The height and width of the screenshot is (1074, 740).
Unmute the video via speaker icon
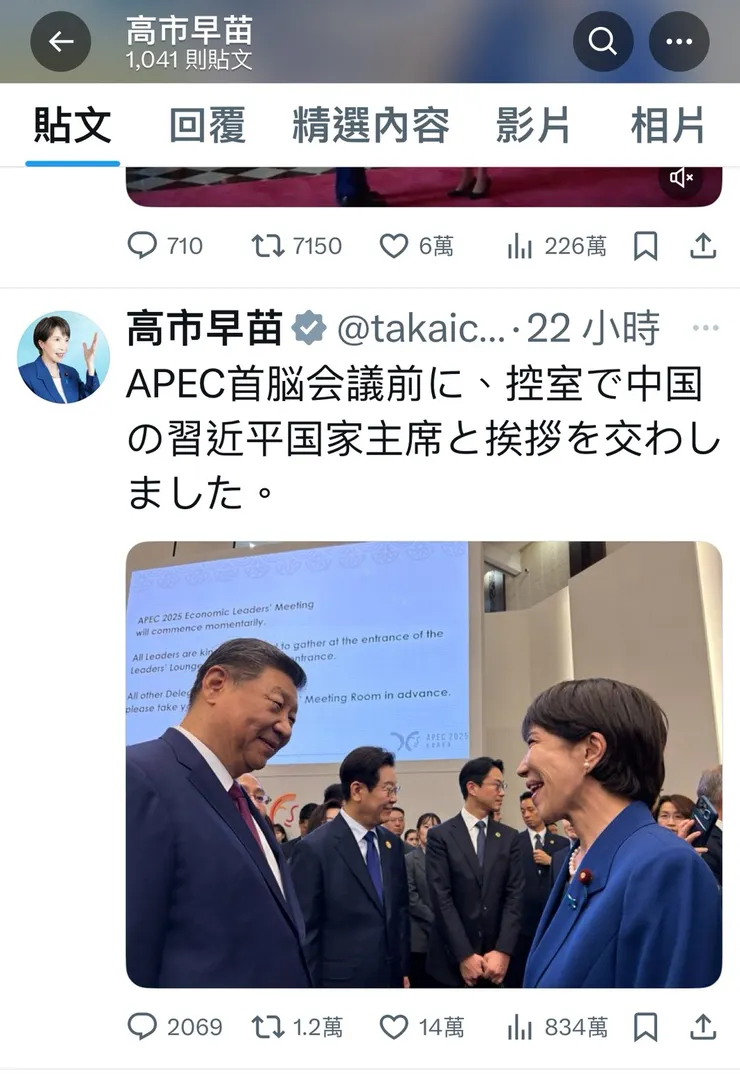680,179
